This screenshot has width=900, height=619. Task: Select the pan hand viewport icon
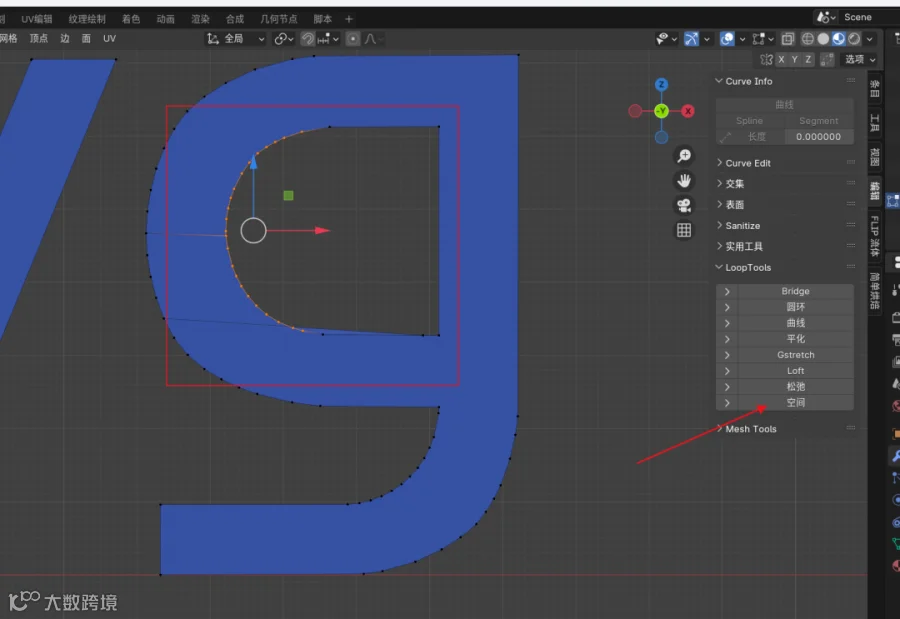click(684, 181)
